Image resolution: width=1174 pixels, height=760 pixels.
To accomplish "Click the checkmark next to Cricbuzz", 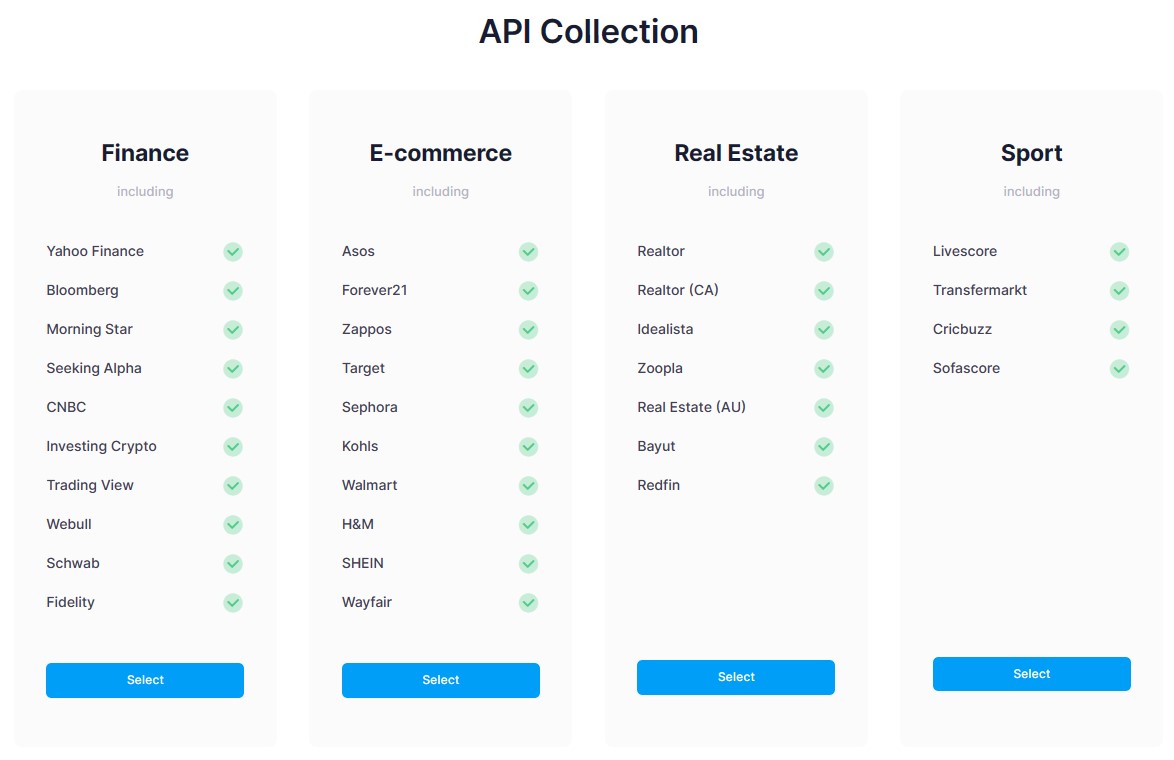I will point(1119,330).
